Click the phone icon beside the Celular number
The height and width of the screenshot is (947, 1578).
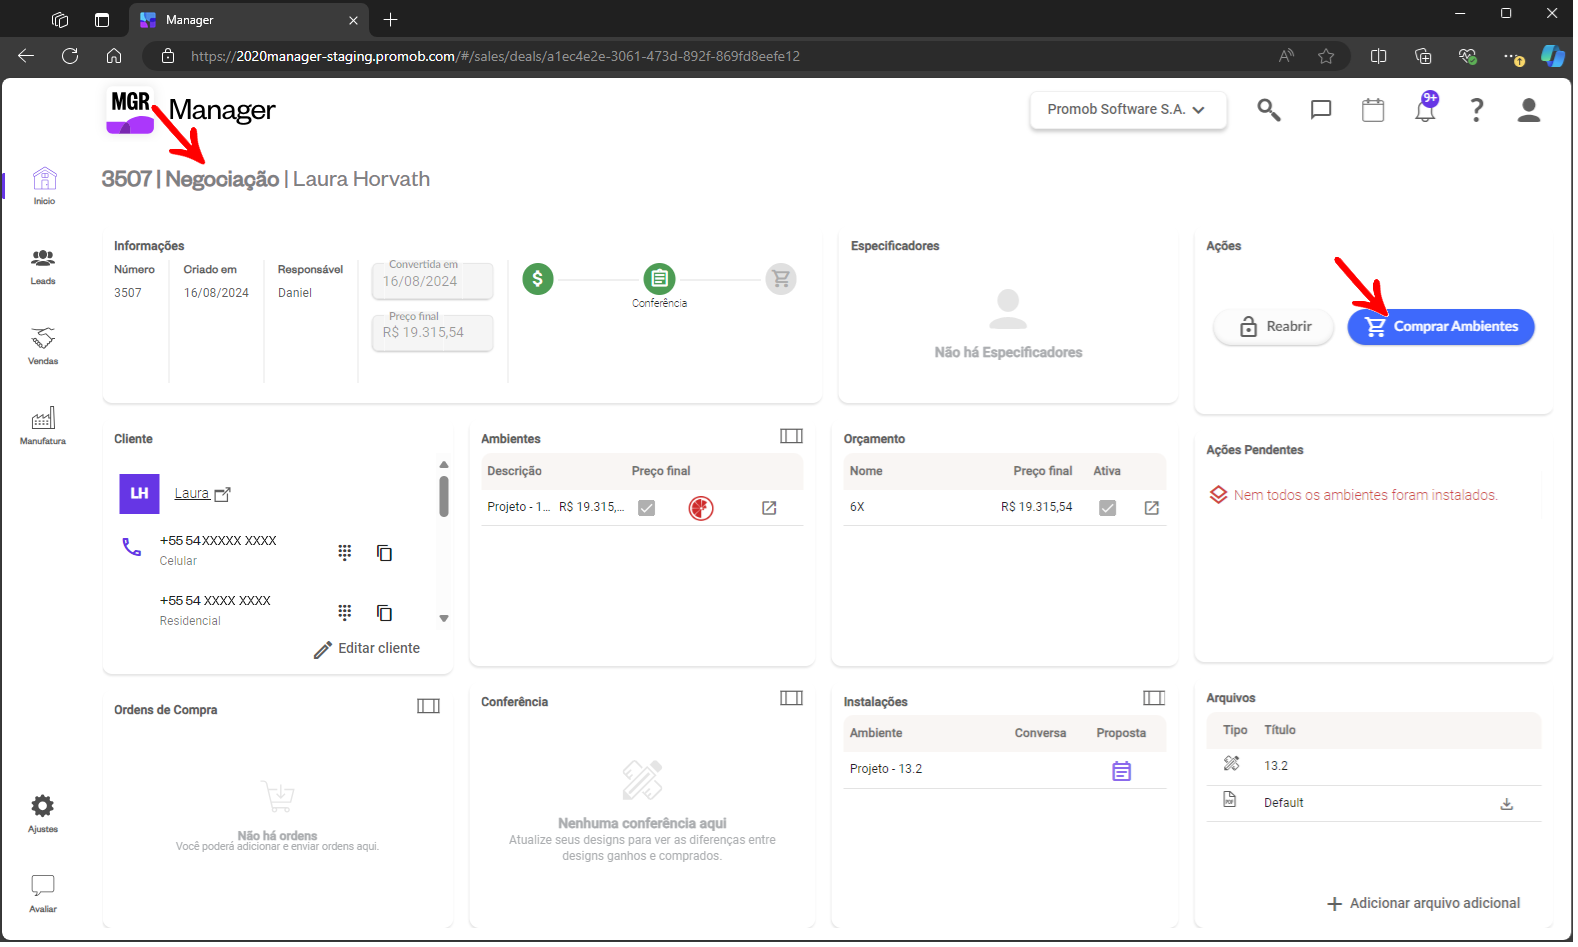[x=132, y=547]
